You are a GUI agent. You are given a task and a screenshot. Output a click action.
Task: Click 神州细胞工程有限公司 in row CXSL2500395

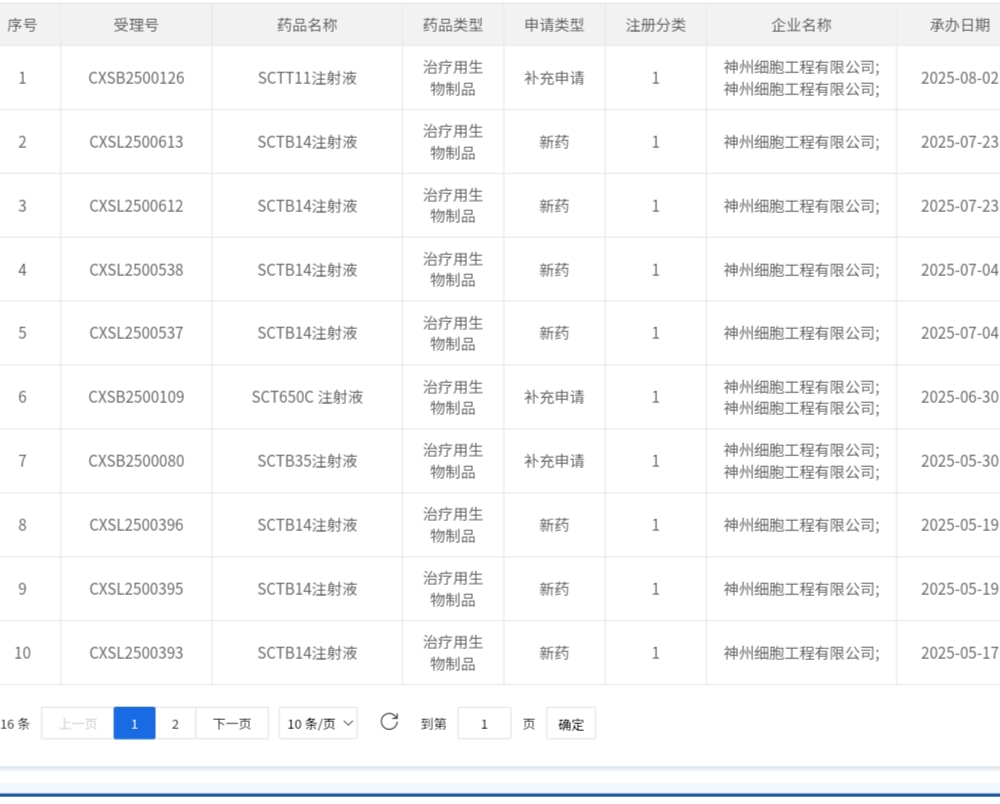point(801,588)
